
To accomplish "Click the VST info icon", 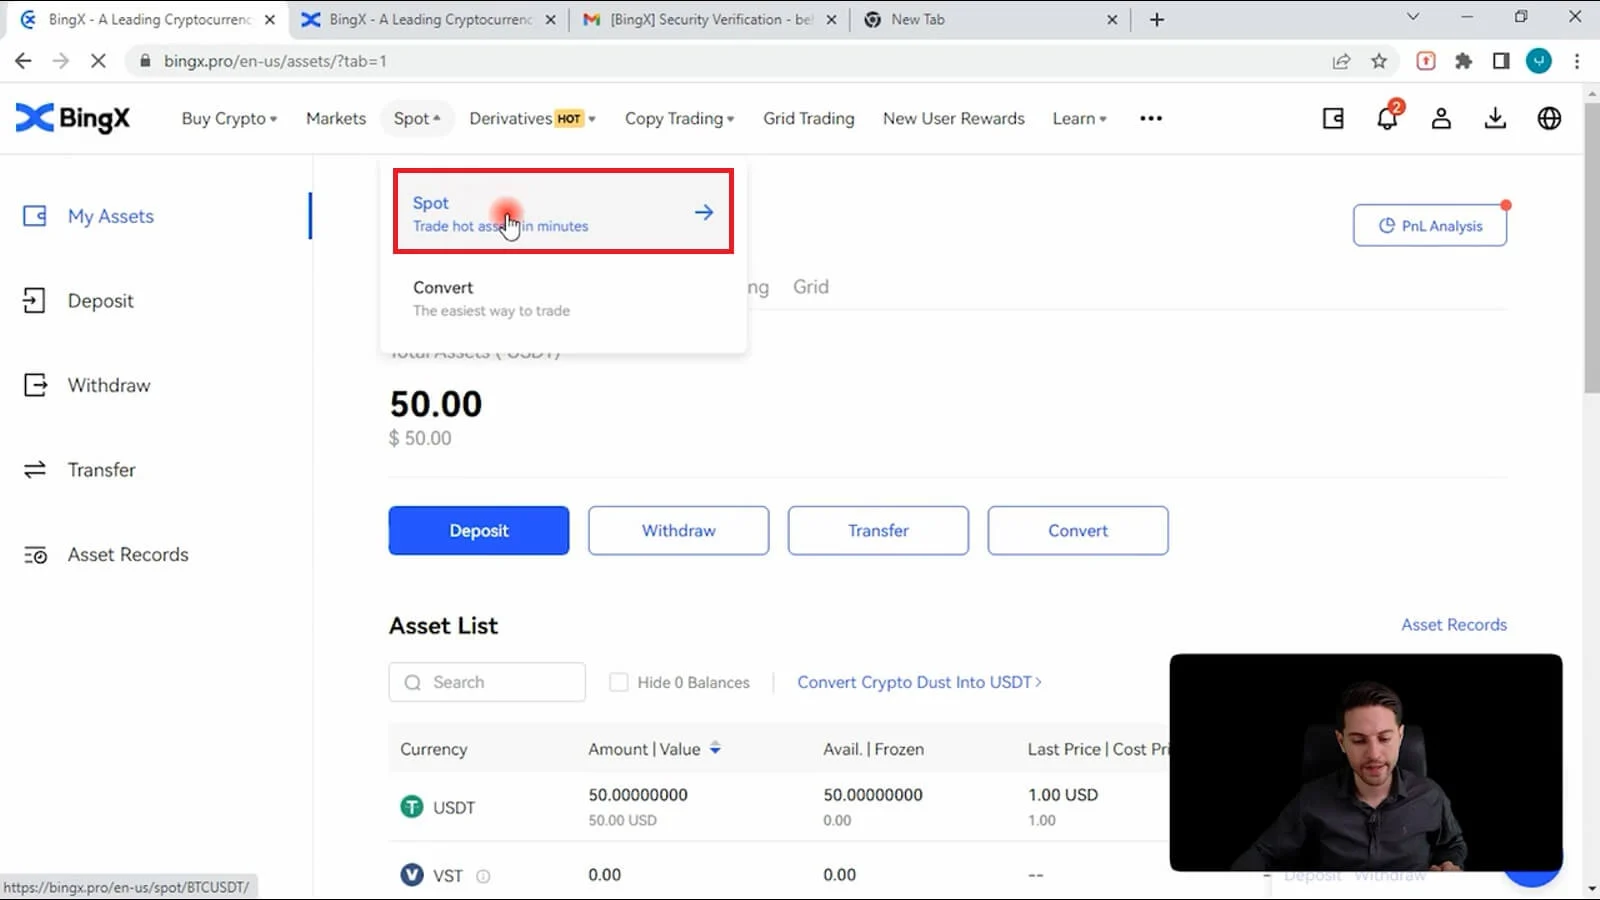I will coord(483,876).
